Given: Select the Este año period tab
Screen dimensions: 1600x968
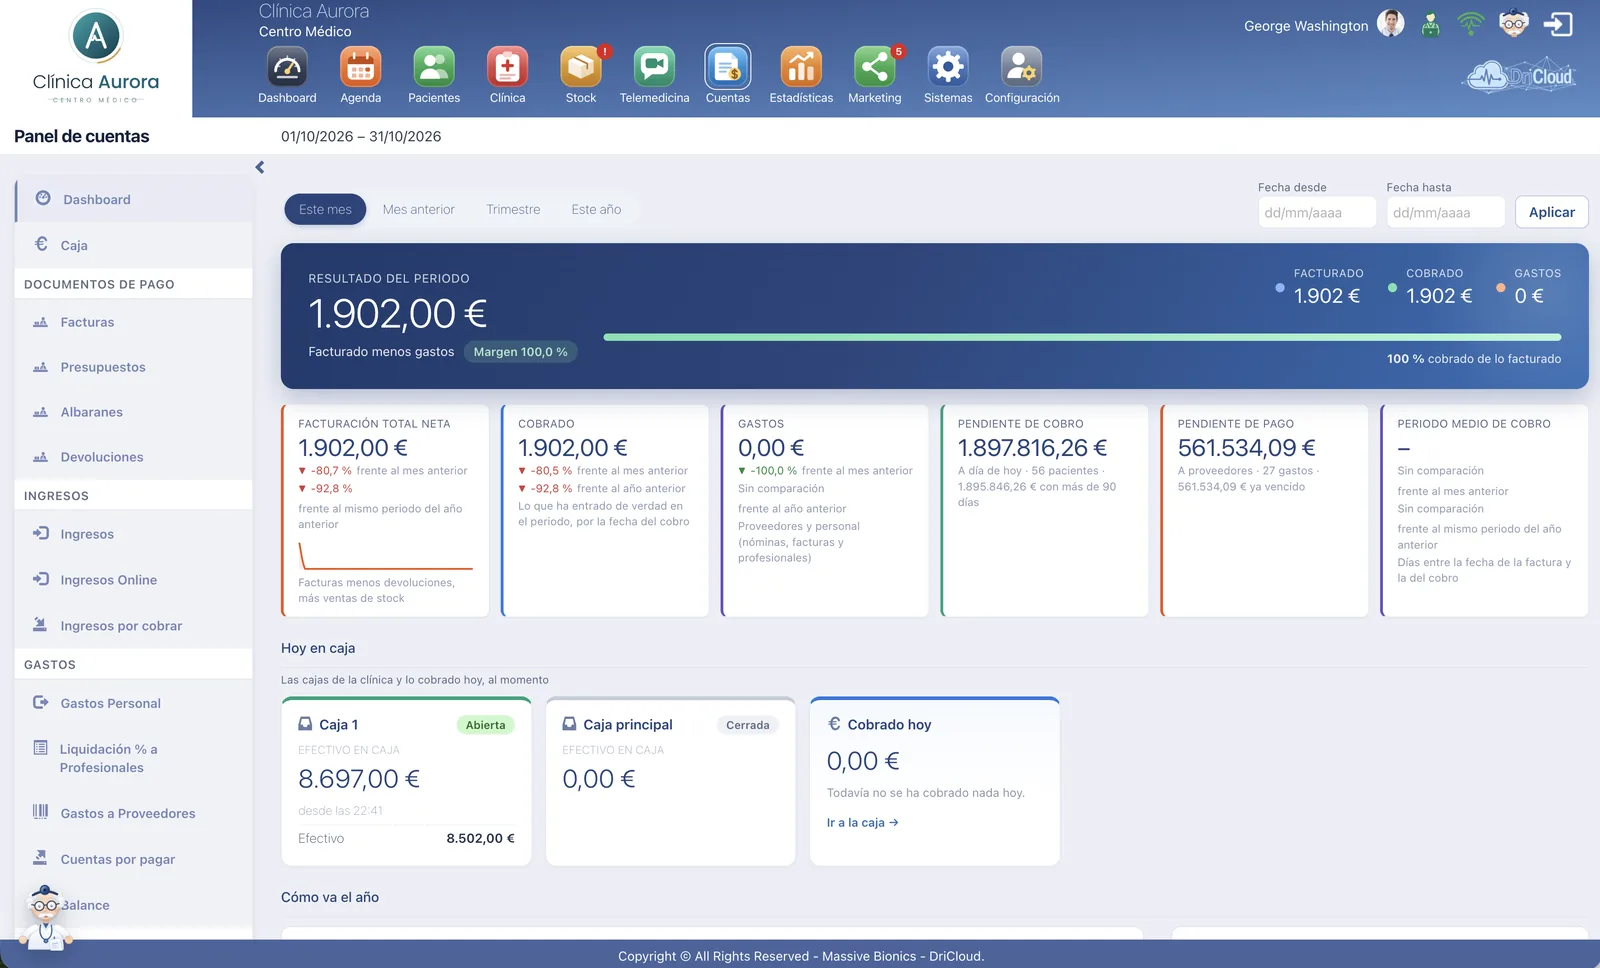Looking at the screenshot, I should point(596,209).
